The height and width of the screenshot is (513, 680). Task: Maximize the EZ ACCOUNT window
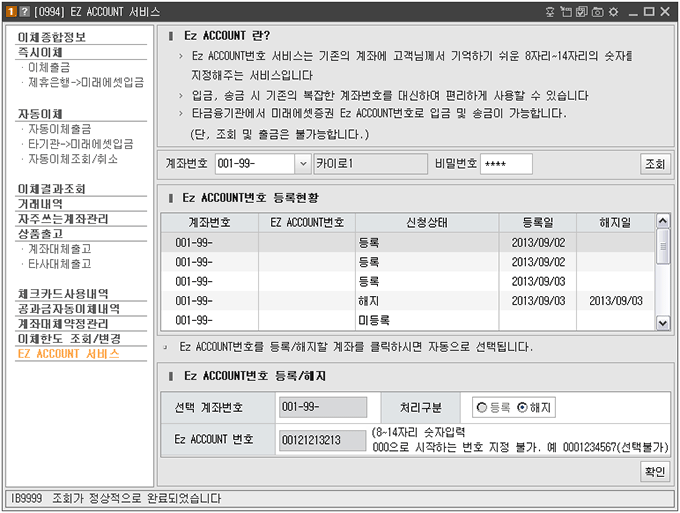649,12
